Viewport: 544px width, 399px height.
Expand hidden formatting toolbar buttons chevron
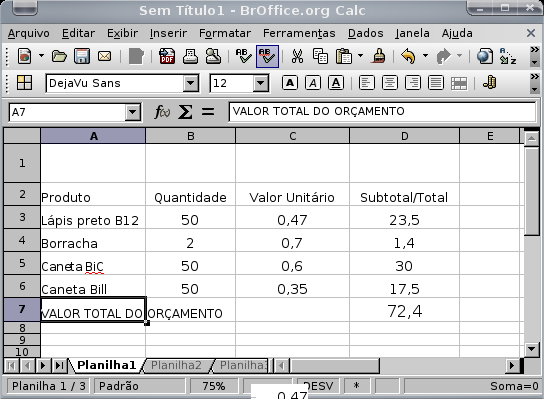click(535, 77)
